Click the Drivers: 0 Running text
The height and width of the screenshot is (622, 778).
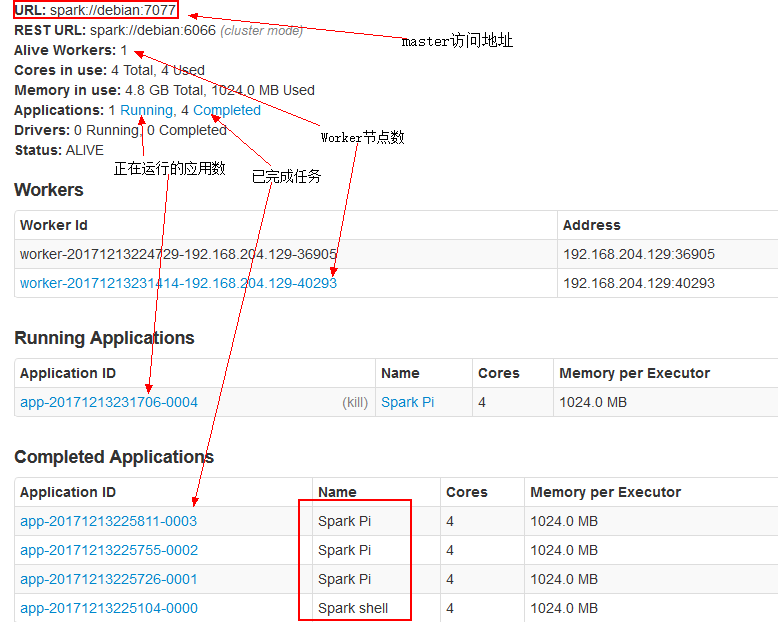(x=77, y=130)
